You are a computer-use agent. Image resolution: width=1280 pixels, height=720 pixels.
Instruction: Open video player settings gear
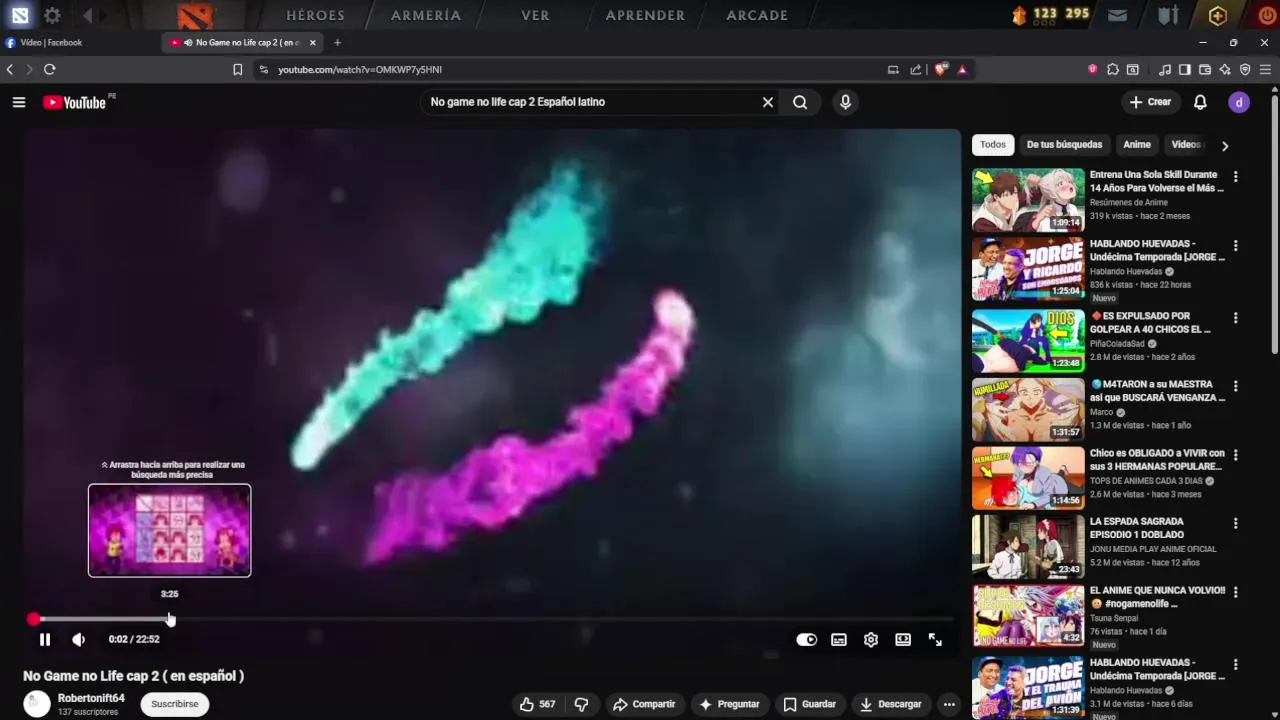pyautogui.click(x=871, y=640)
